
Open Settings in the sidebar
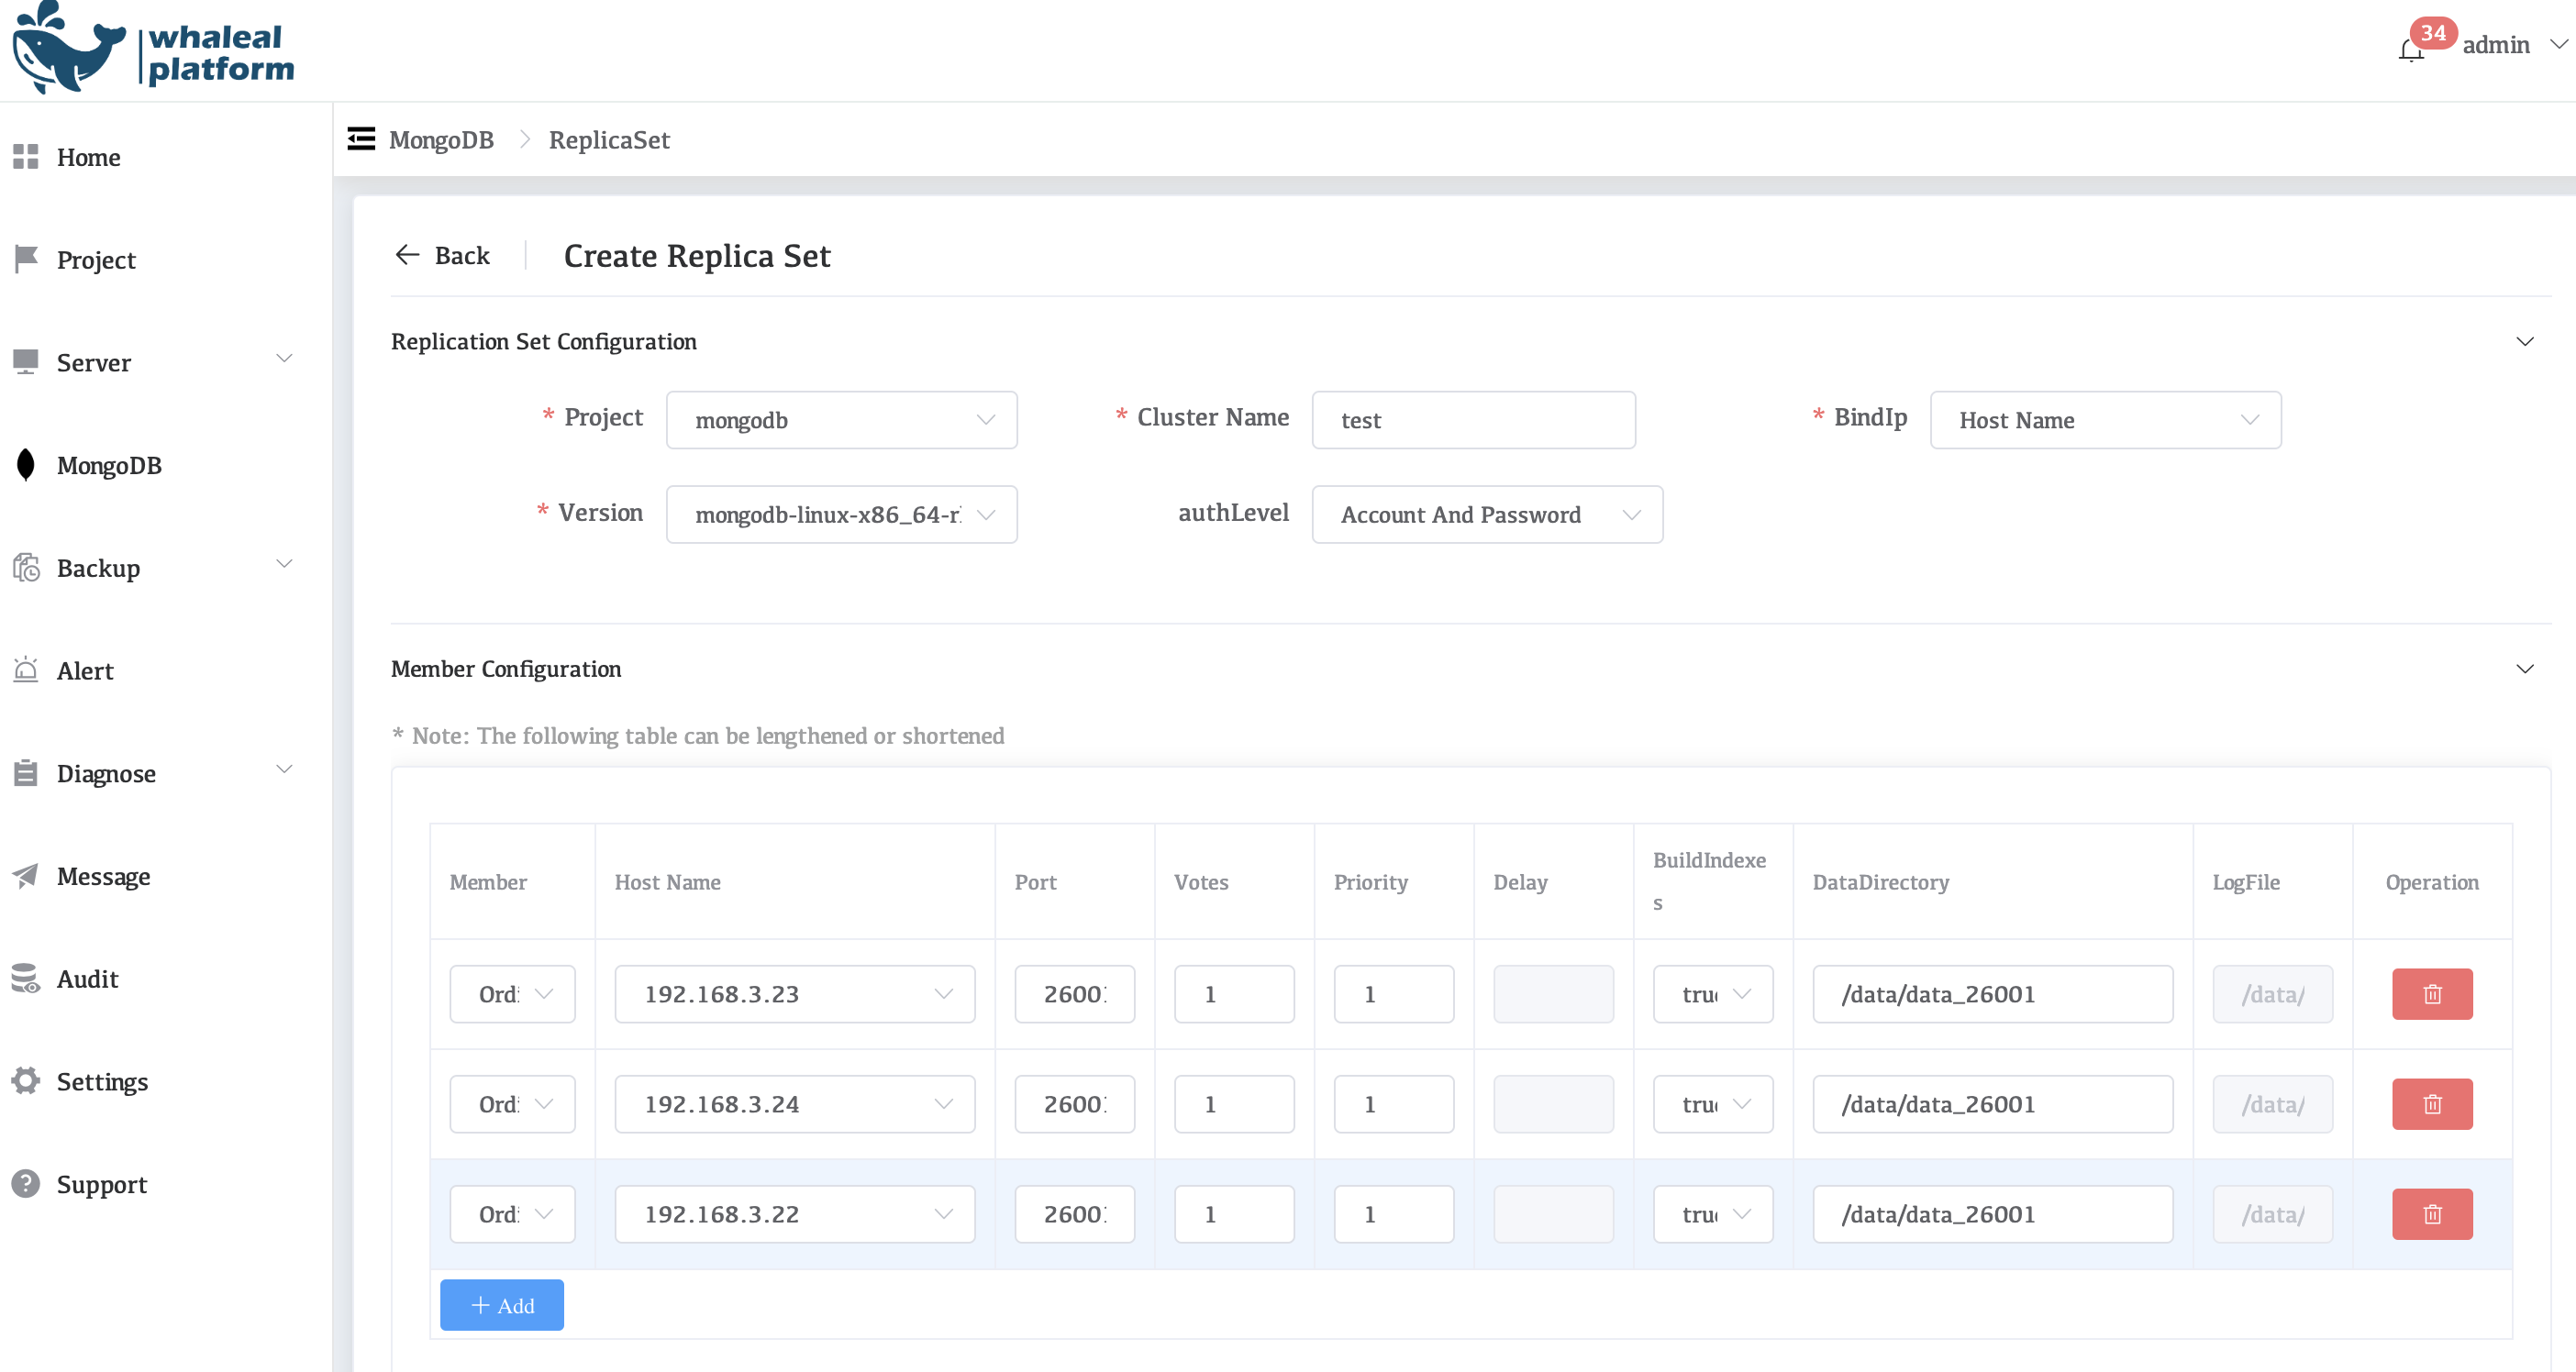102,1082
